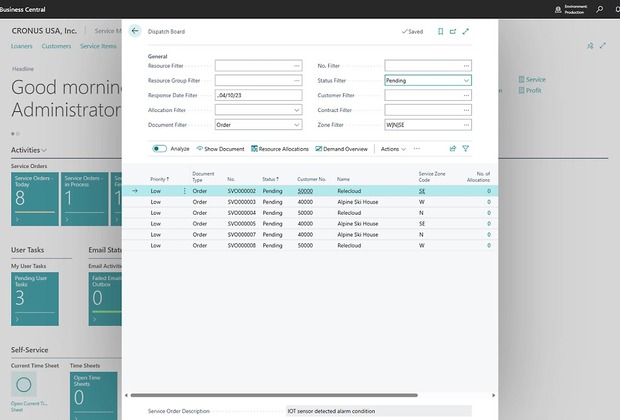The height and width of the screenshot is (420, 620).
Task: Click the Service link on the right
Action: [532, 79]
